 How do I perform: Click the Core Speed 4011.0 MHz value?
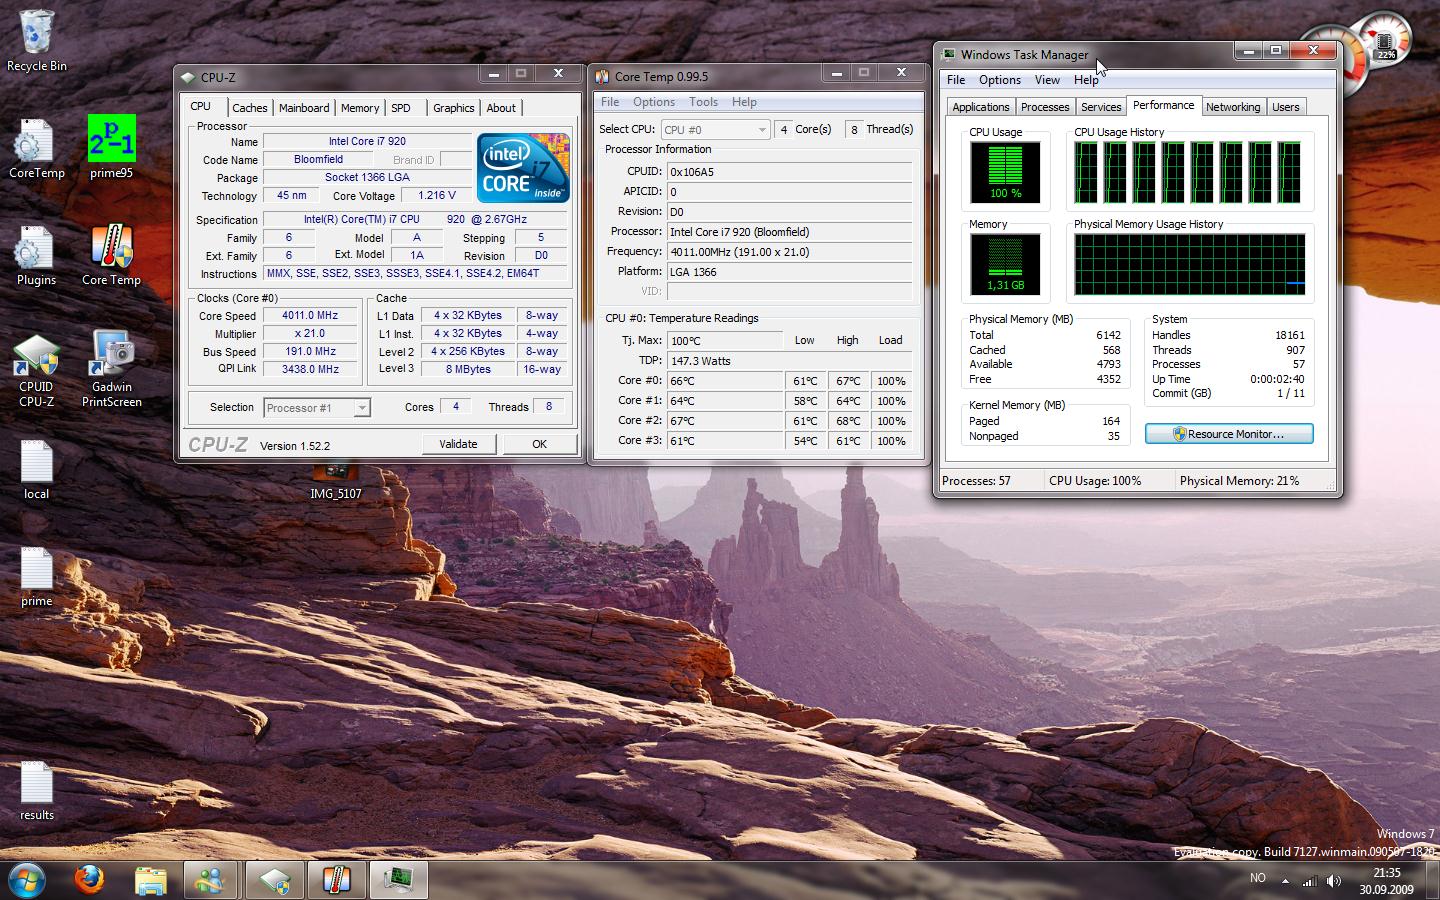[310, 315]
